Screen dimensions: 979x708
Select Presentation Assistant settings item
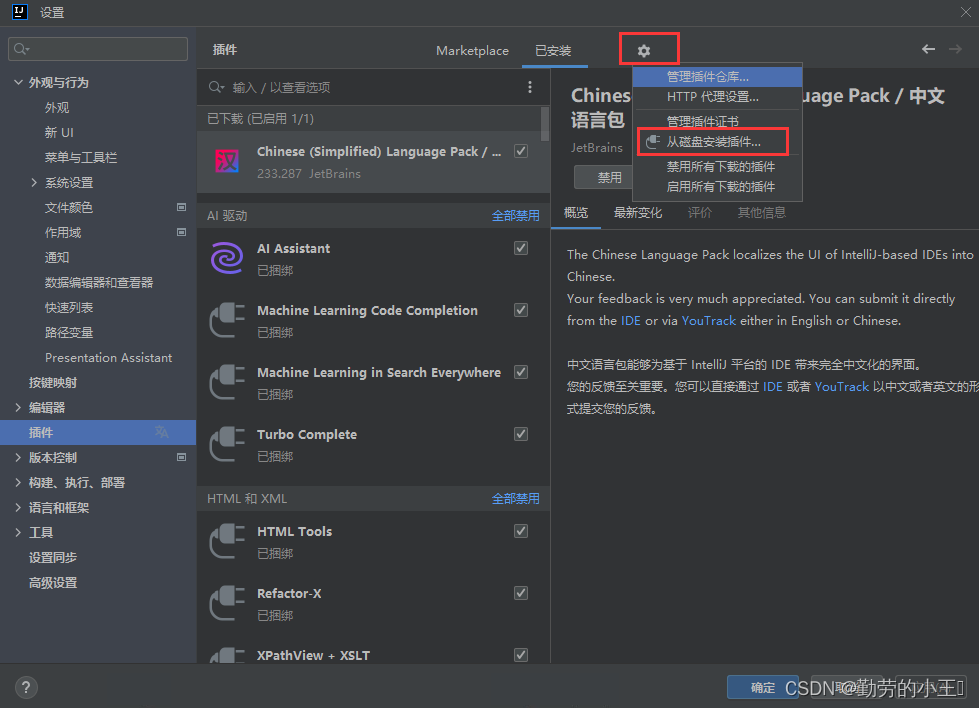(x=108, y=357)
